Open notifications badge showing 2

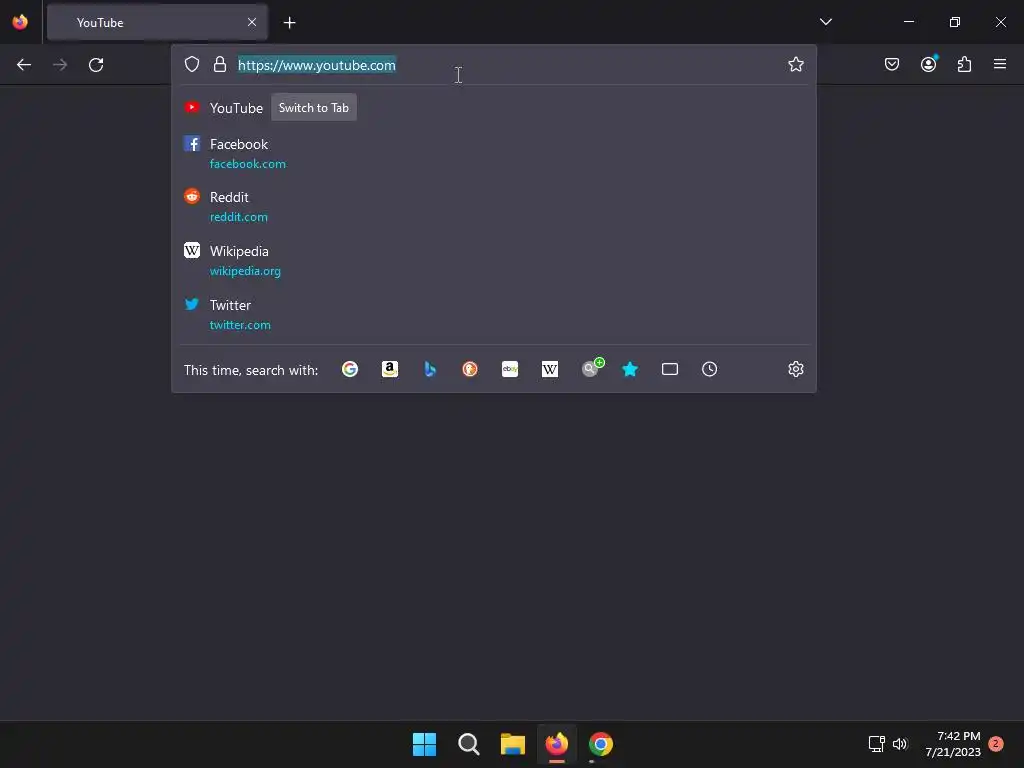996,744
